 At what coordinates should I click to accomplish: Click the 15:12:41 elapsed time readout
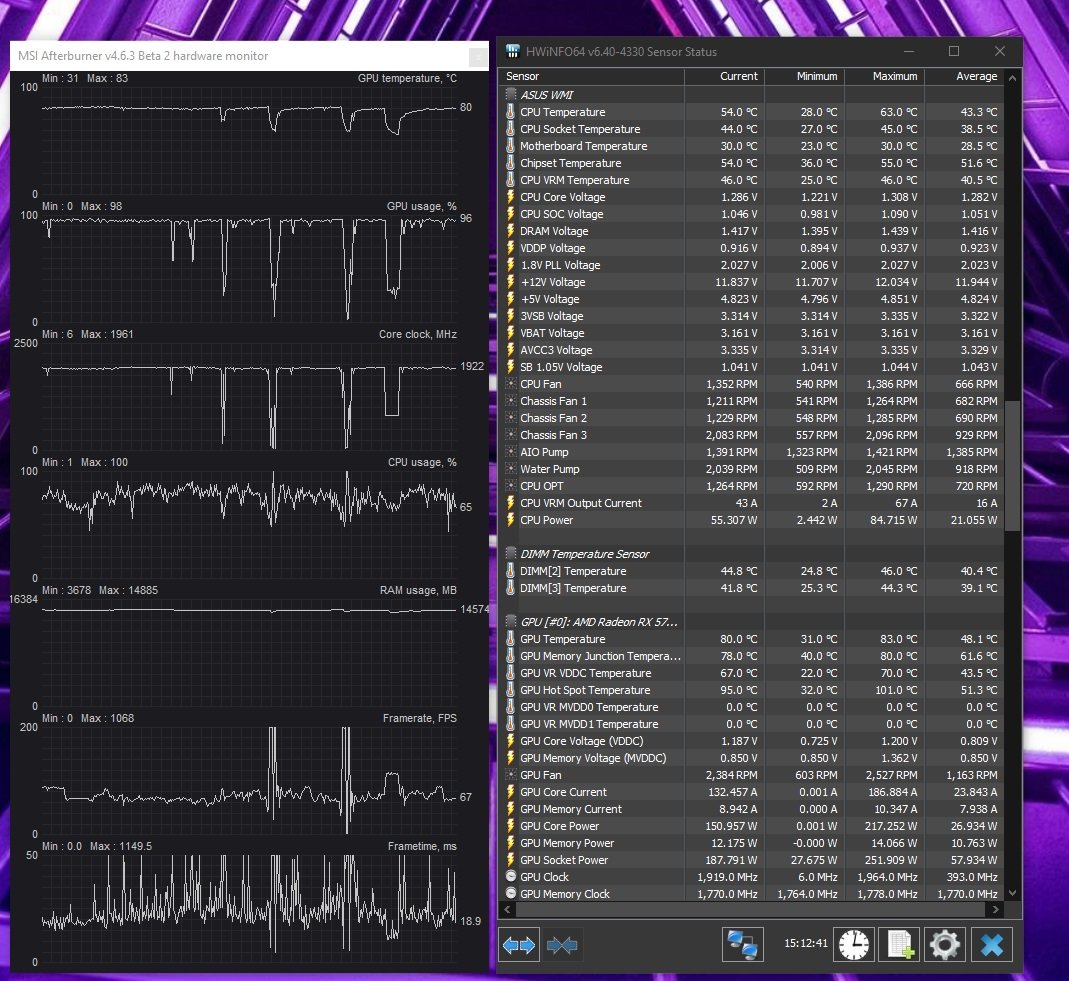click(805, 944)
